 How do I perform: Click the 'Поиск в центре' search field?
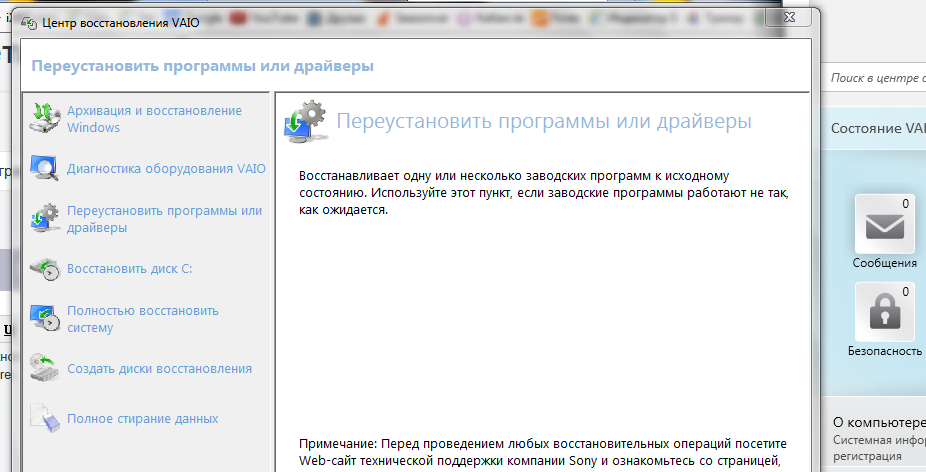tap(876, 77)
